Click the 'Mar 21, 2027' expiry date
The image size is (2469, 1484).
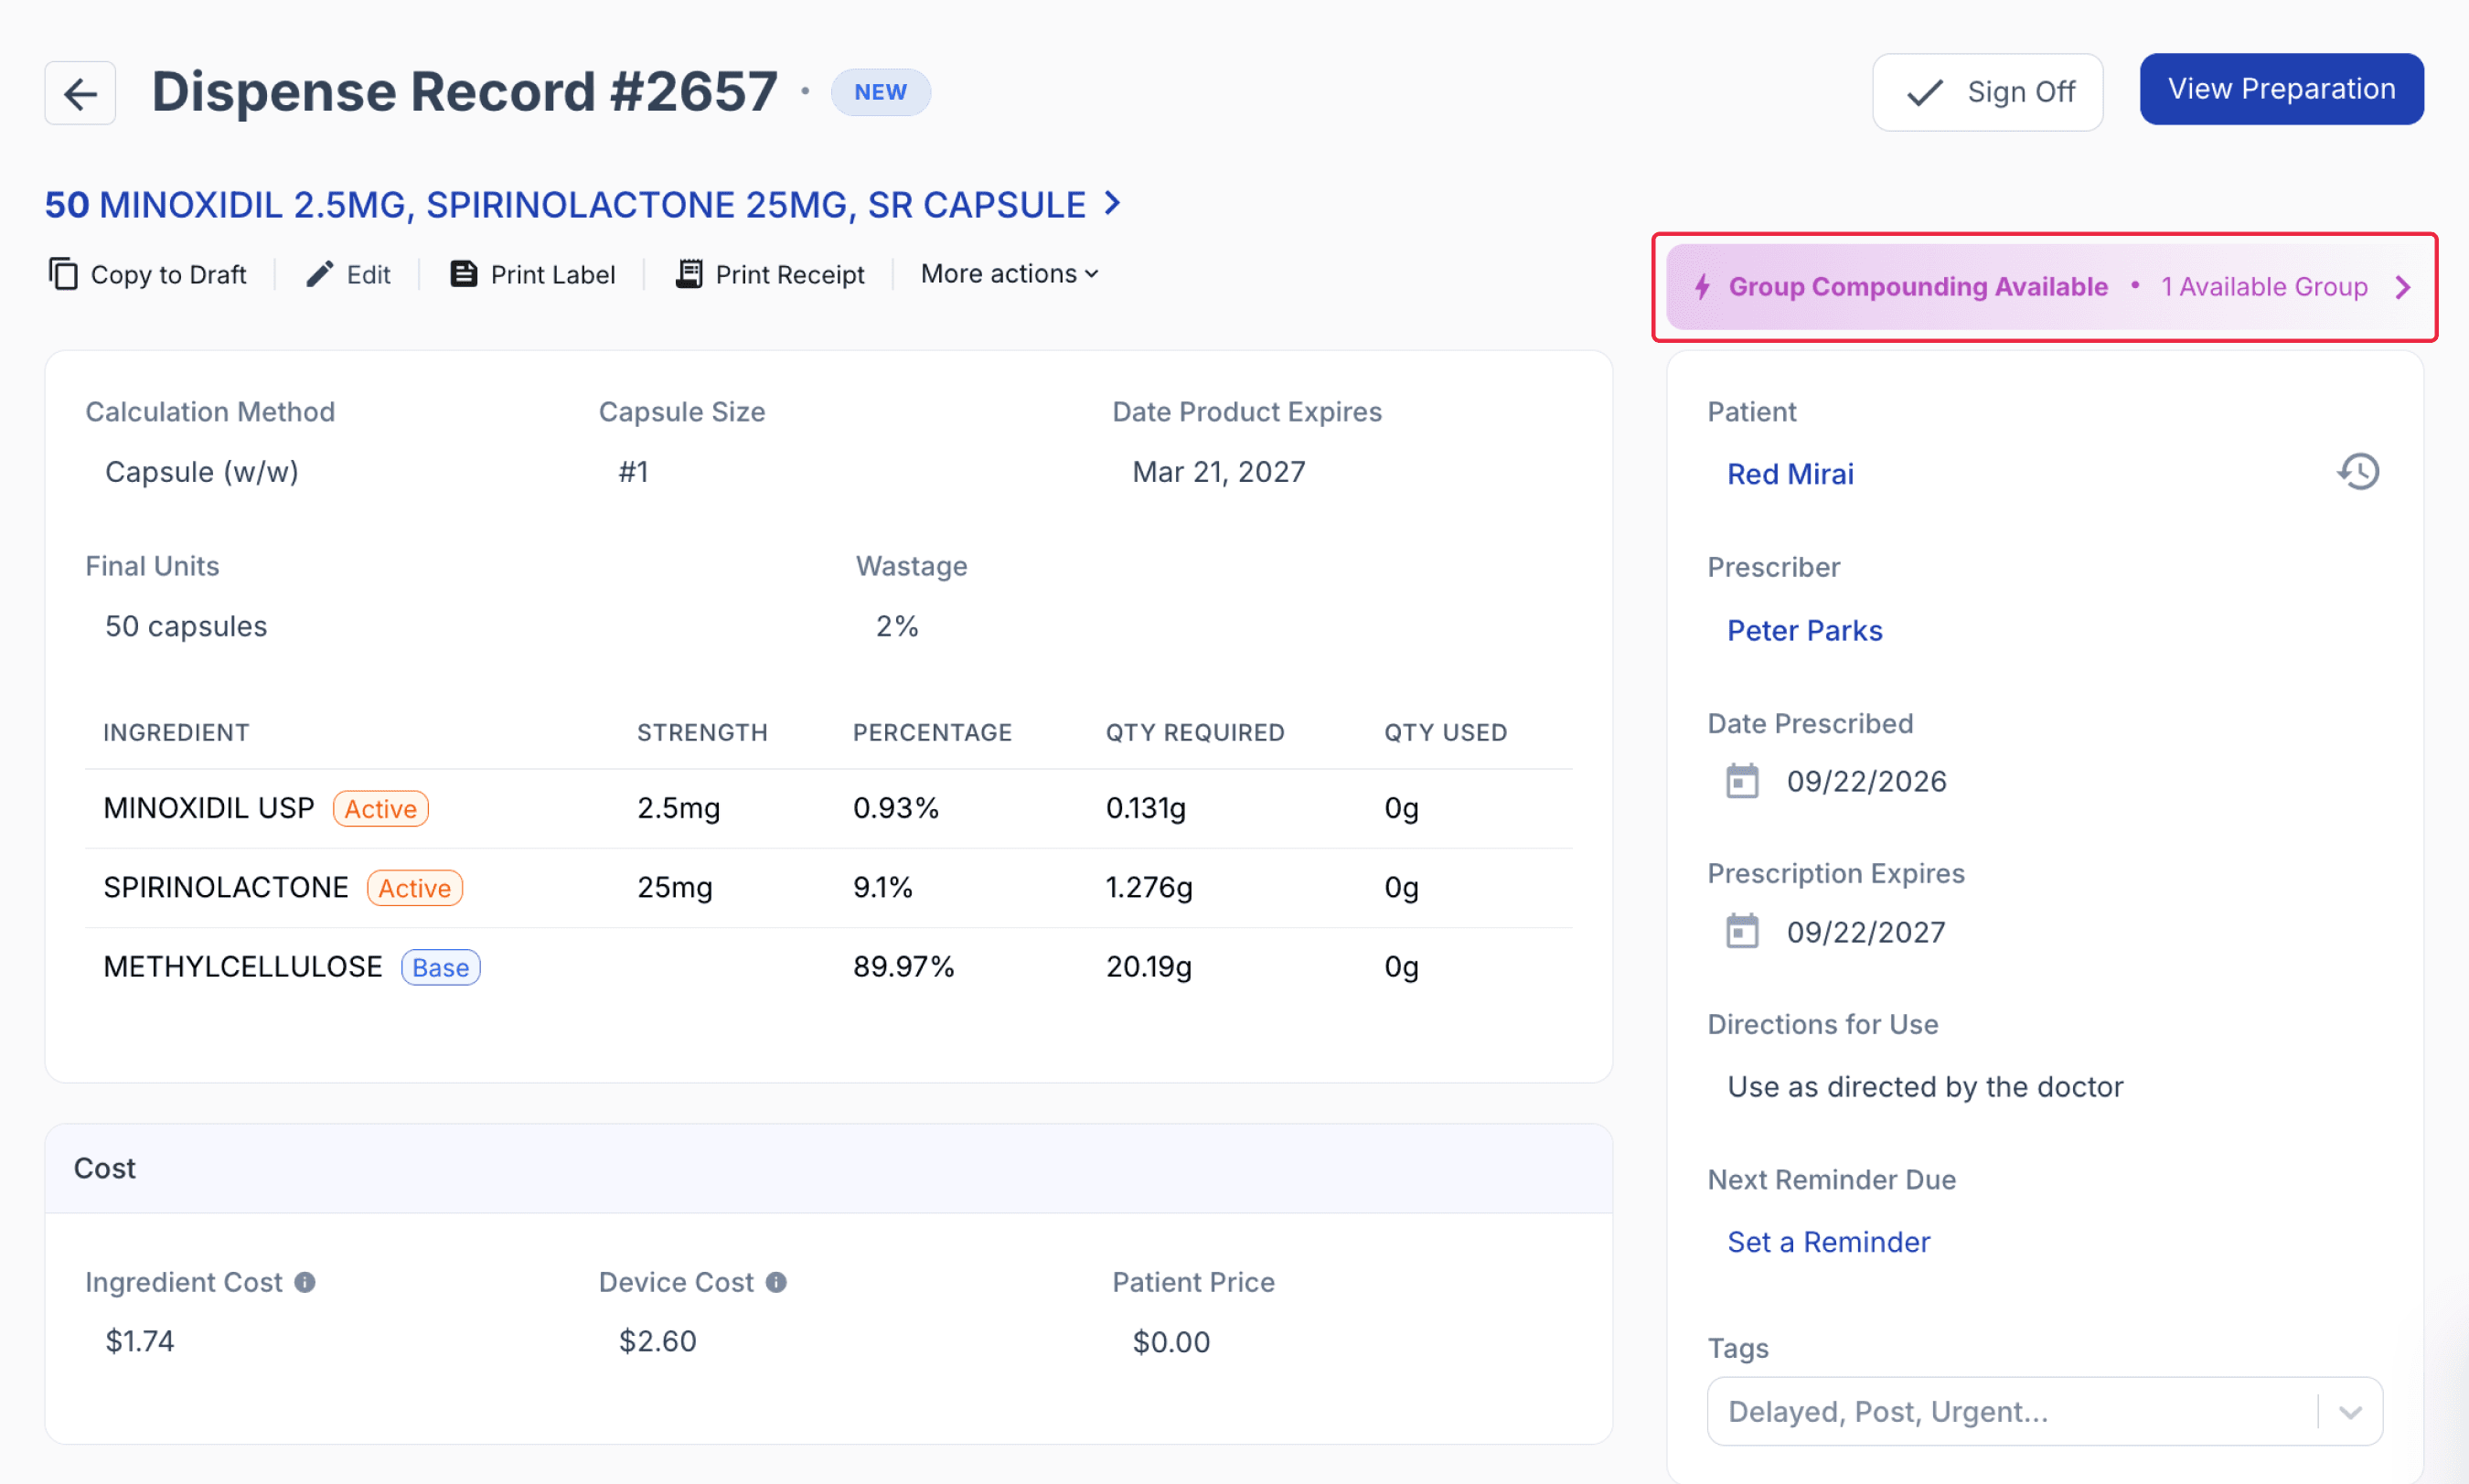point(1218,472)
